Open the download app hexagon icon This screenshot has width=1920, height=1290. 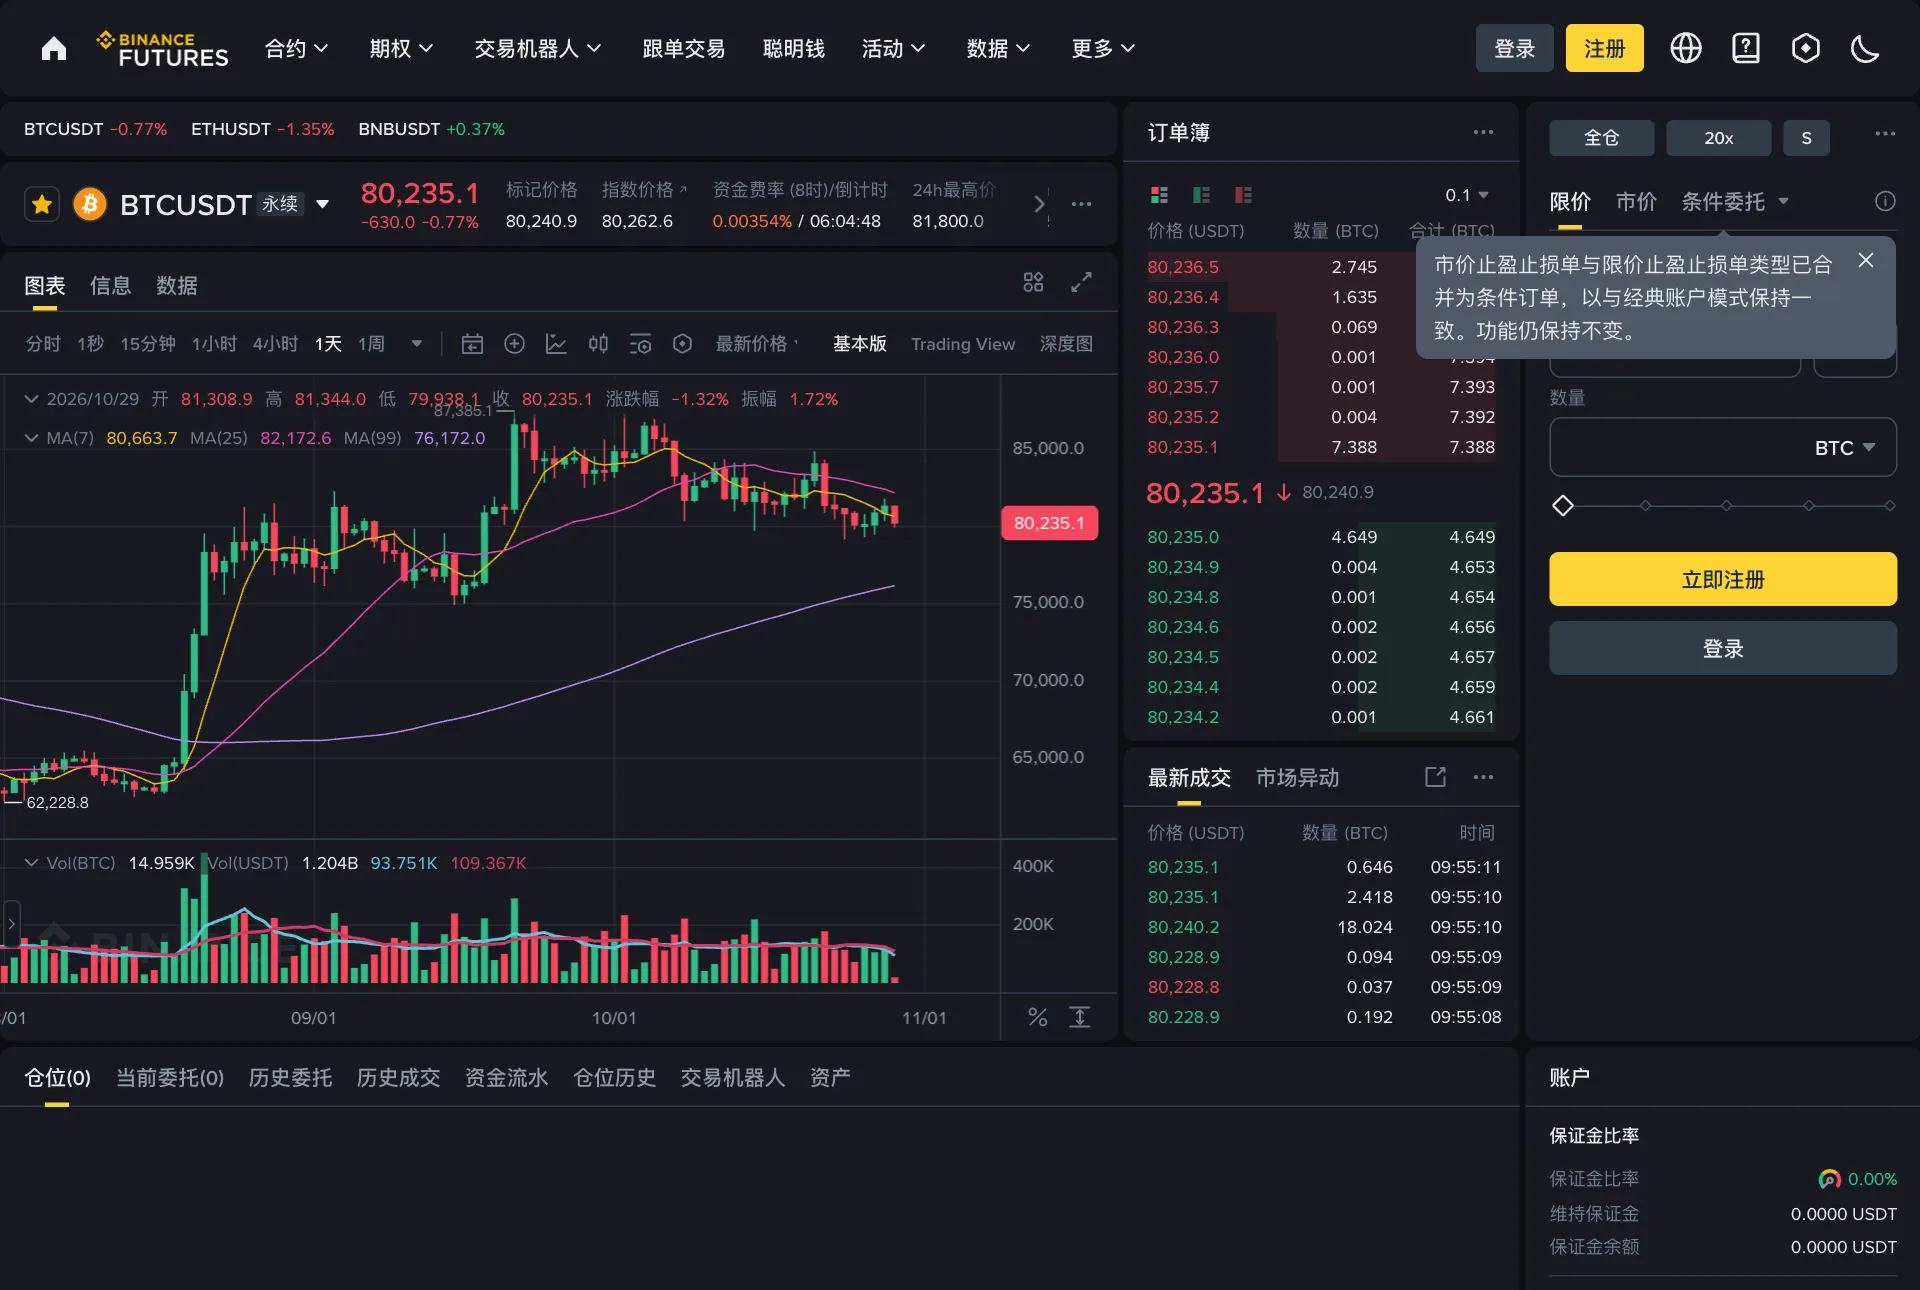pyautogui.click(x=1806, y=48)
